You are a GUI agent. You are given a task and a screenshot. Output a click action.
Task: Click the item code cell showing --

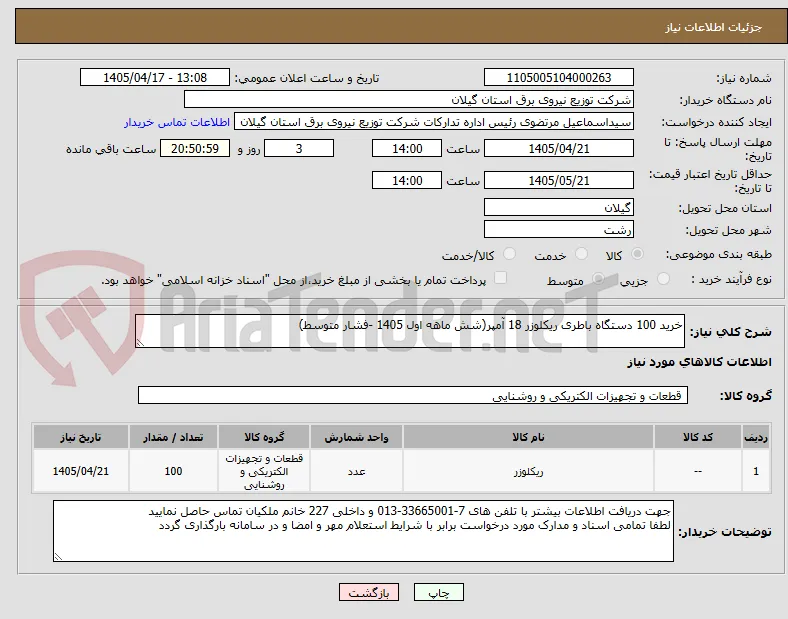pyautogui.click(x=698, y=471)
